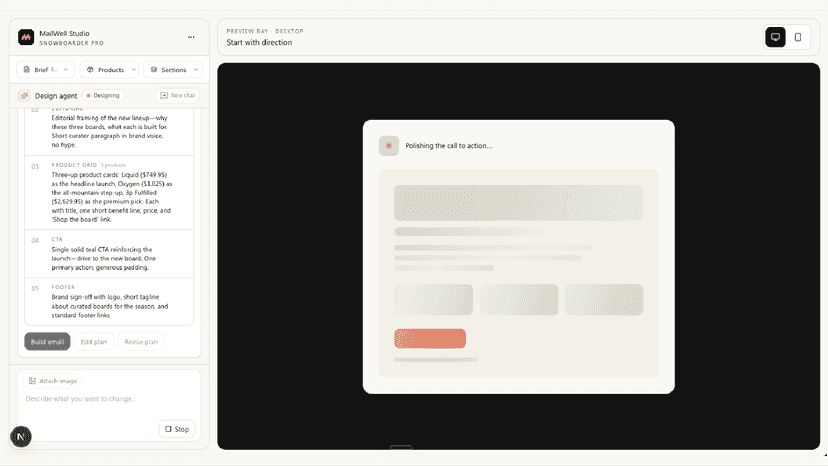Open the three-dot more options menu
Image resolution: width=828 pixels, height=466 pixels.
coord(191,37)
